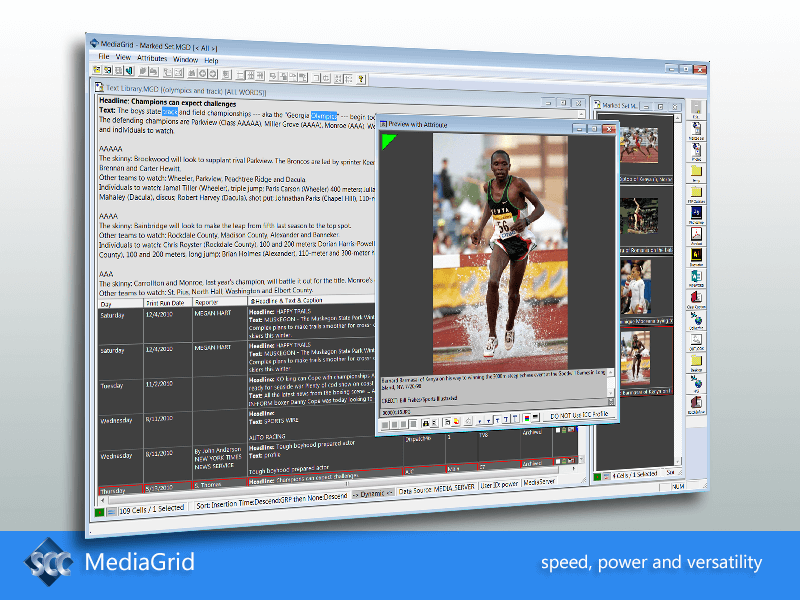Select the steeplechase runner thumbnail in Marked Set
800x600 pixels.
tap(636, 357)
